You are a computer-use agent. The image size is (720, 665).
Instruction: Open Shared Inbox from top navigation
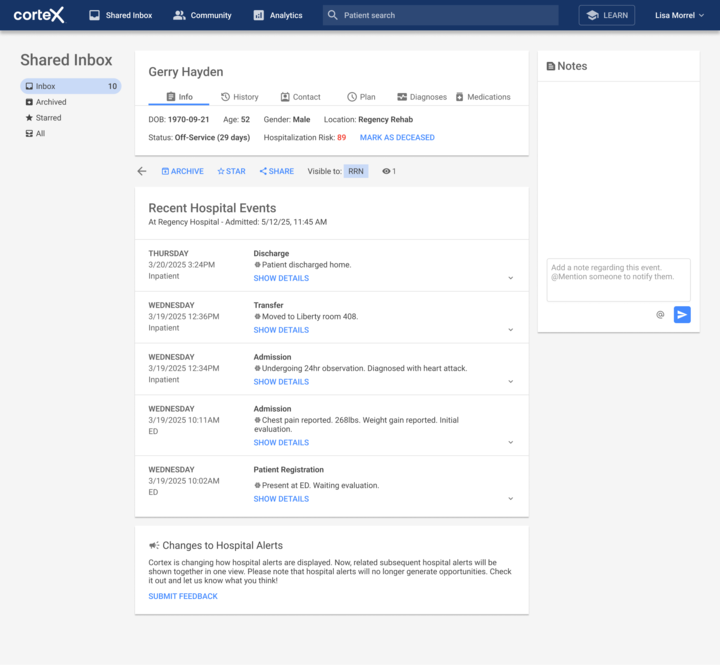click(120, 15)
